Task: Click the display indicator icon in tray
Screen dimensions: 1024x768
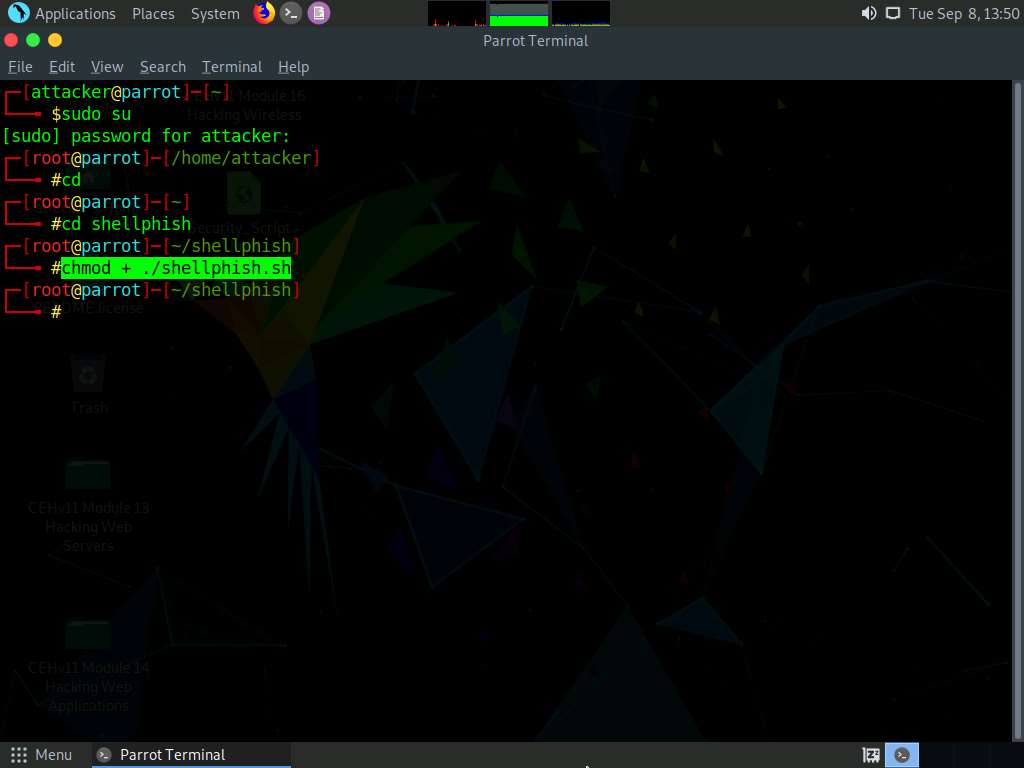Action: [x=893, y=13]
